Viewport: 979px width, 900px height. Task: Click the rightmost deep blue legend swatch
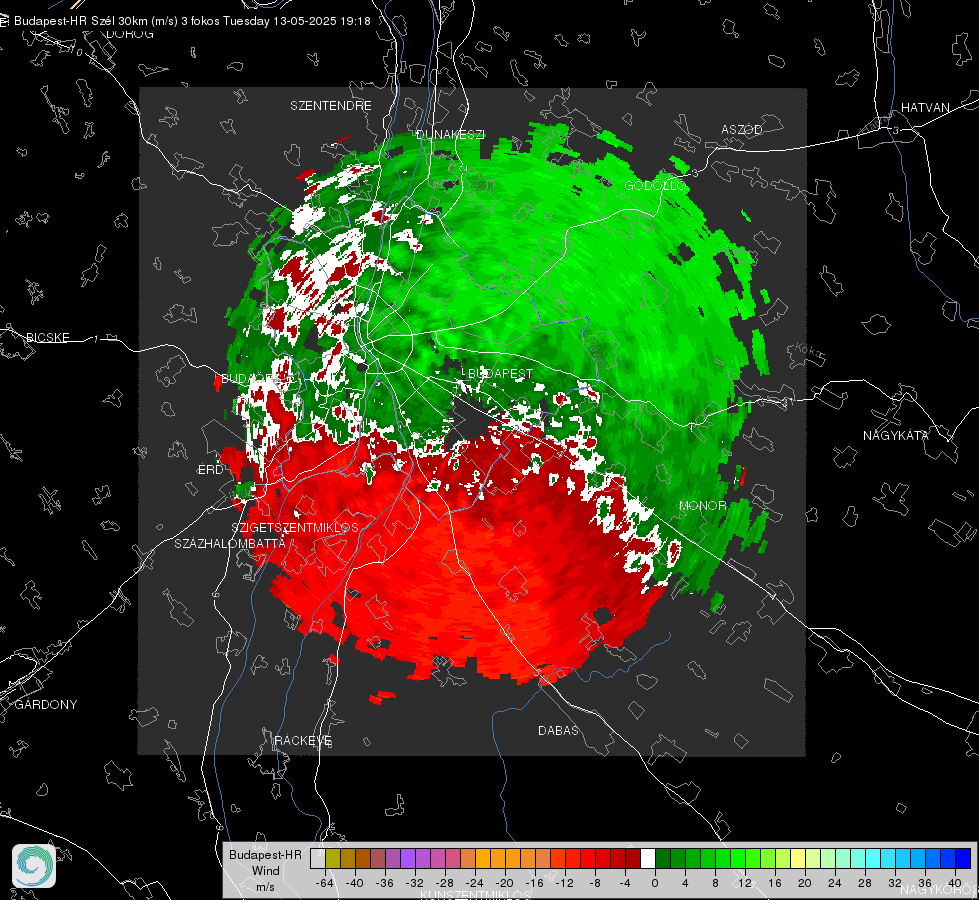963,859
